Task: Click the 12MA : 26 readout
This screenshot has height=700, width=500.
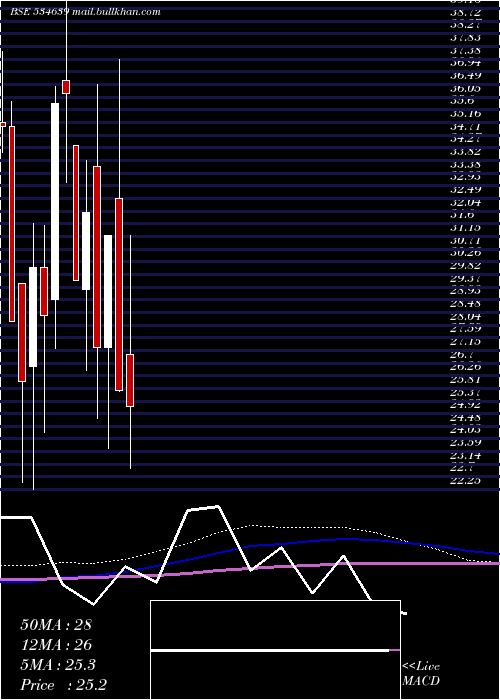Action: pos(56,645)
